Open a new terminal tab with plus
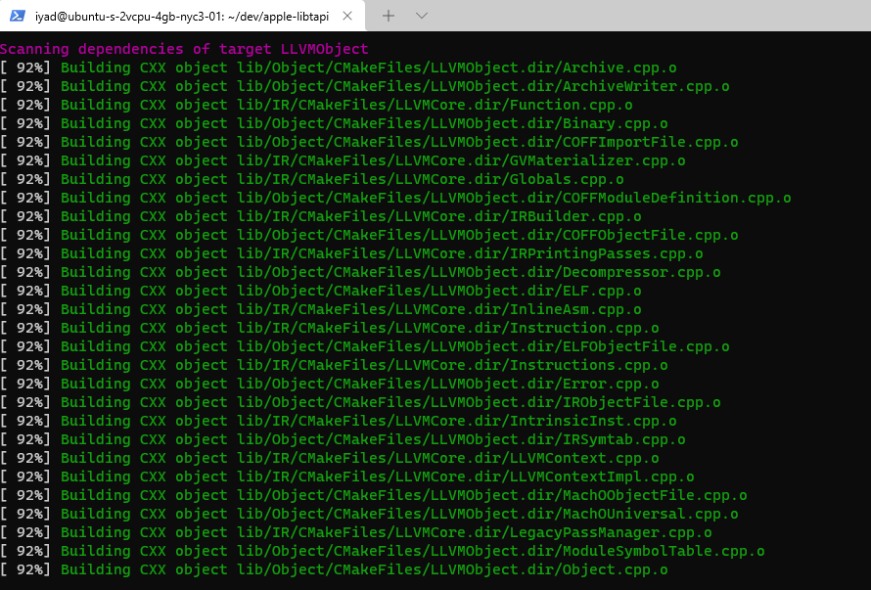The image size is (871, 590). (388, 16)
